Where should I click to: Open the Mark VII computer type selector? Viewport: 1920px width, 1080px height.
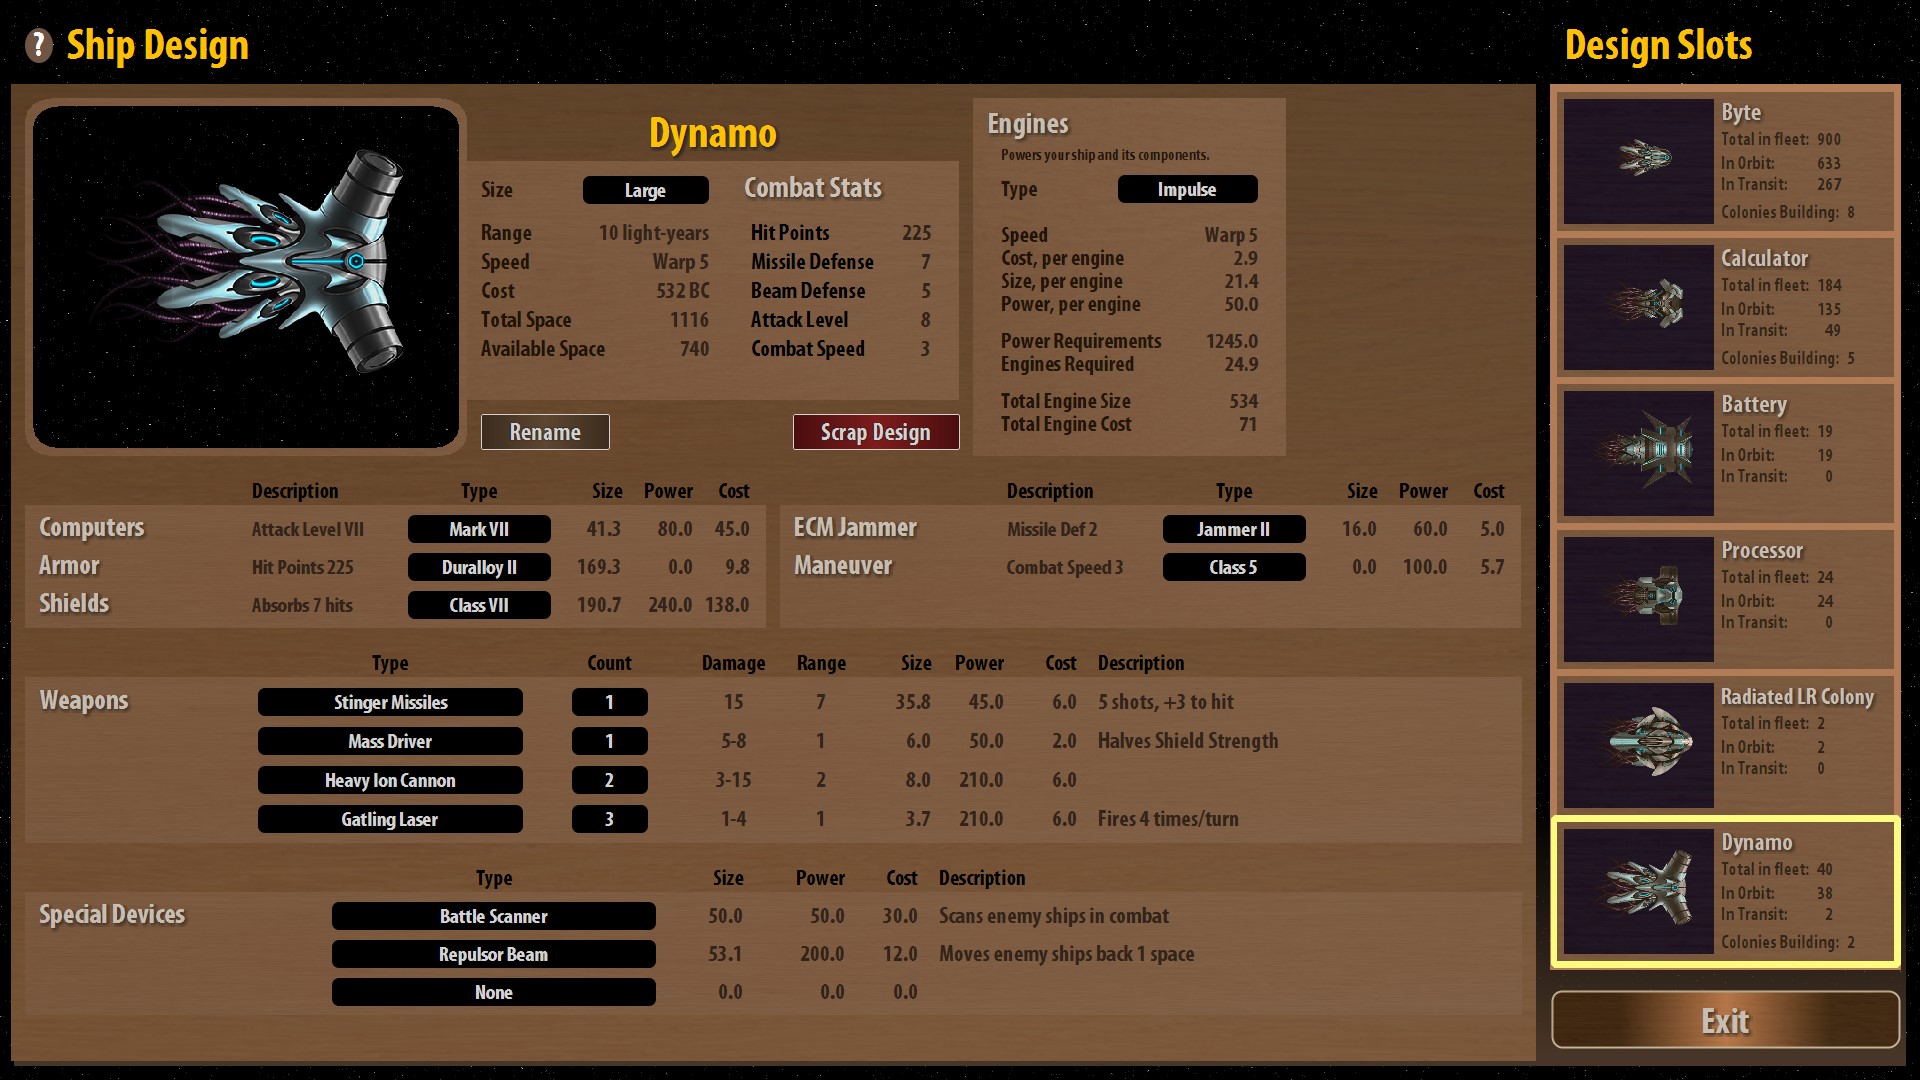pyautogui.click(x=479, y=529)
